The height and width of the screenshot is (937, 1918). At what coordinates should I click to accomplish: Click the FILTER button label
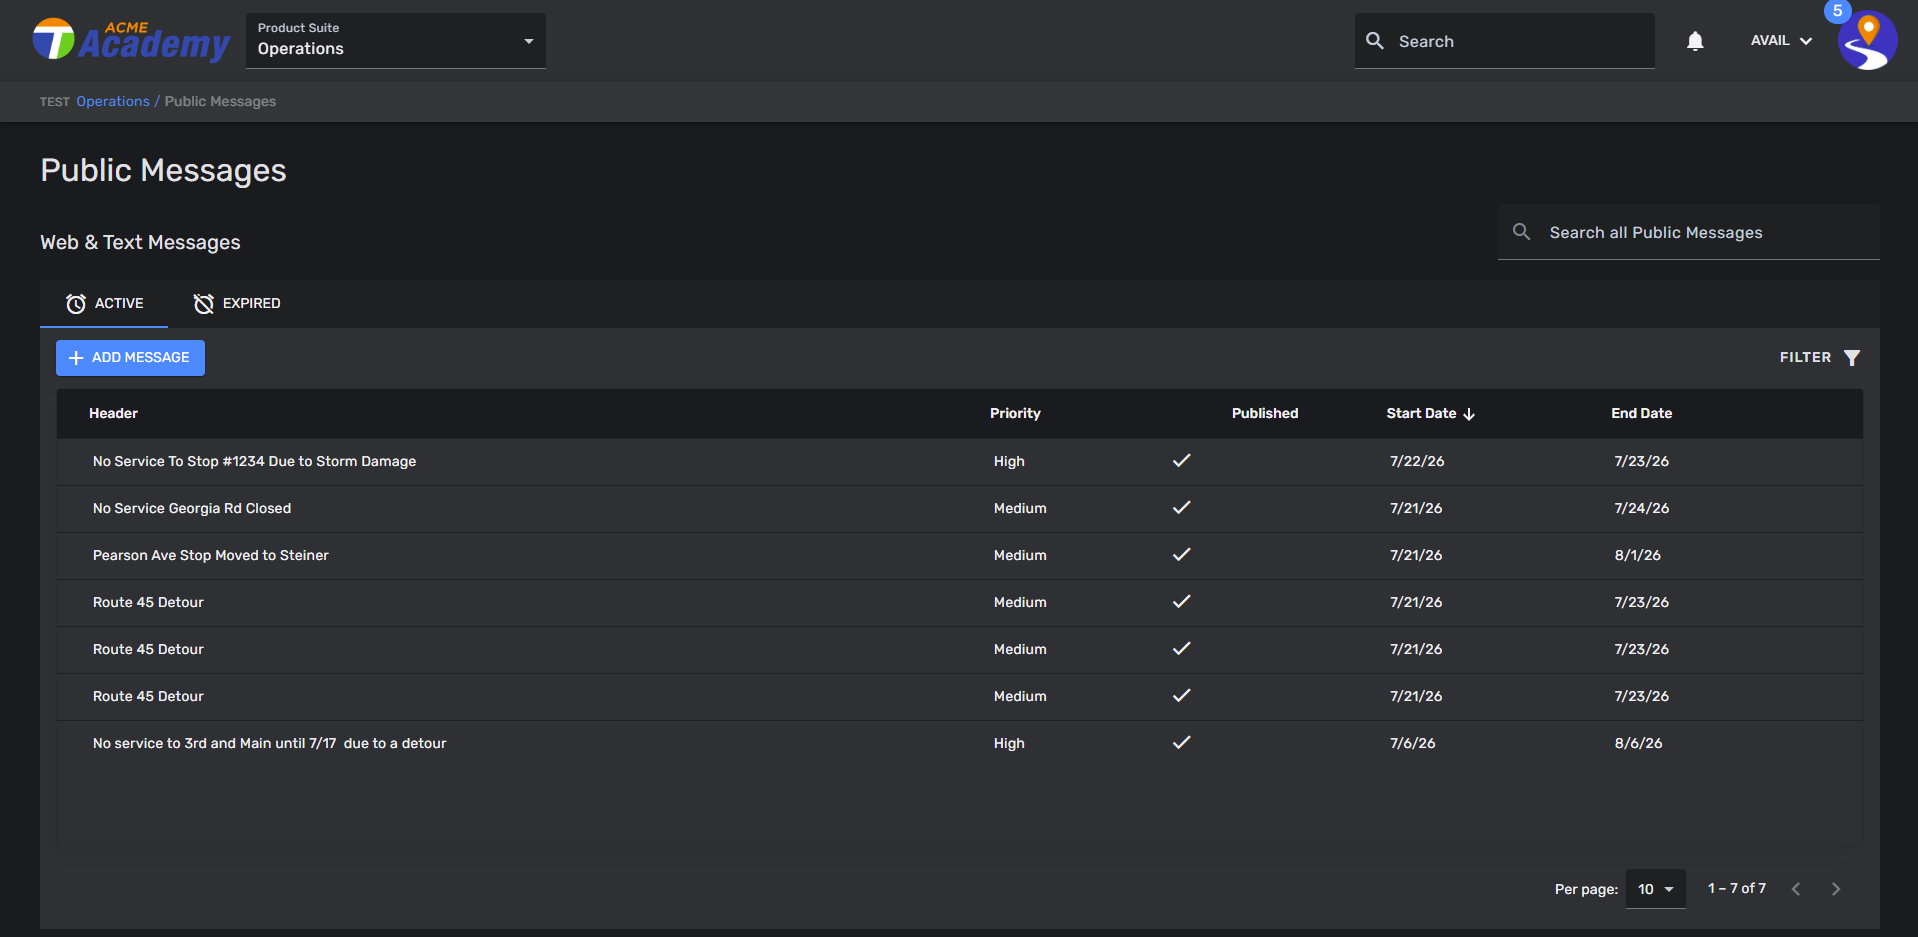(x=1805, y=358)
